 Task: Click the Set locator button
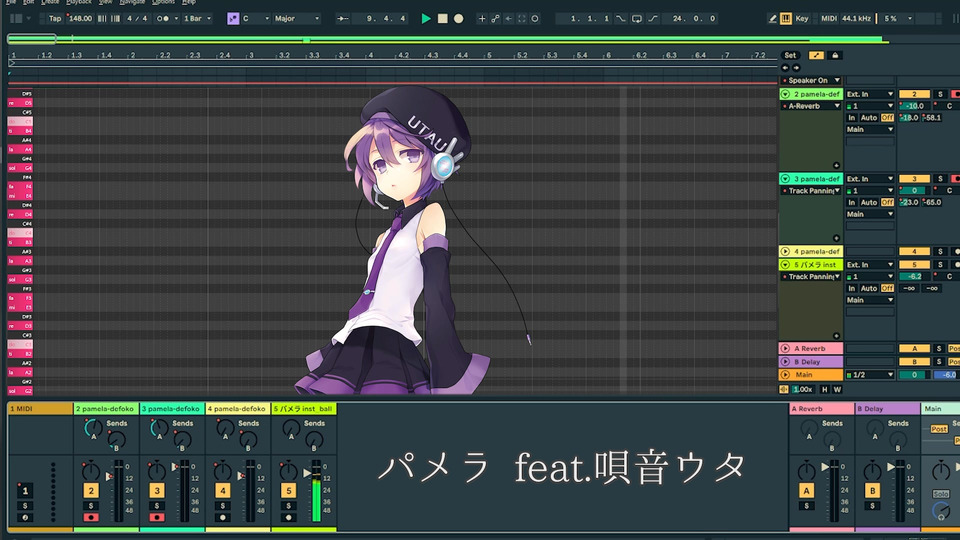[x=790, y=55]
